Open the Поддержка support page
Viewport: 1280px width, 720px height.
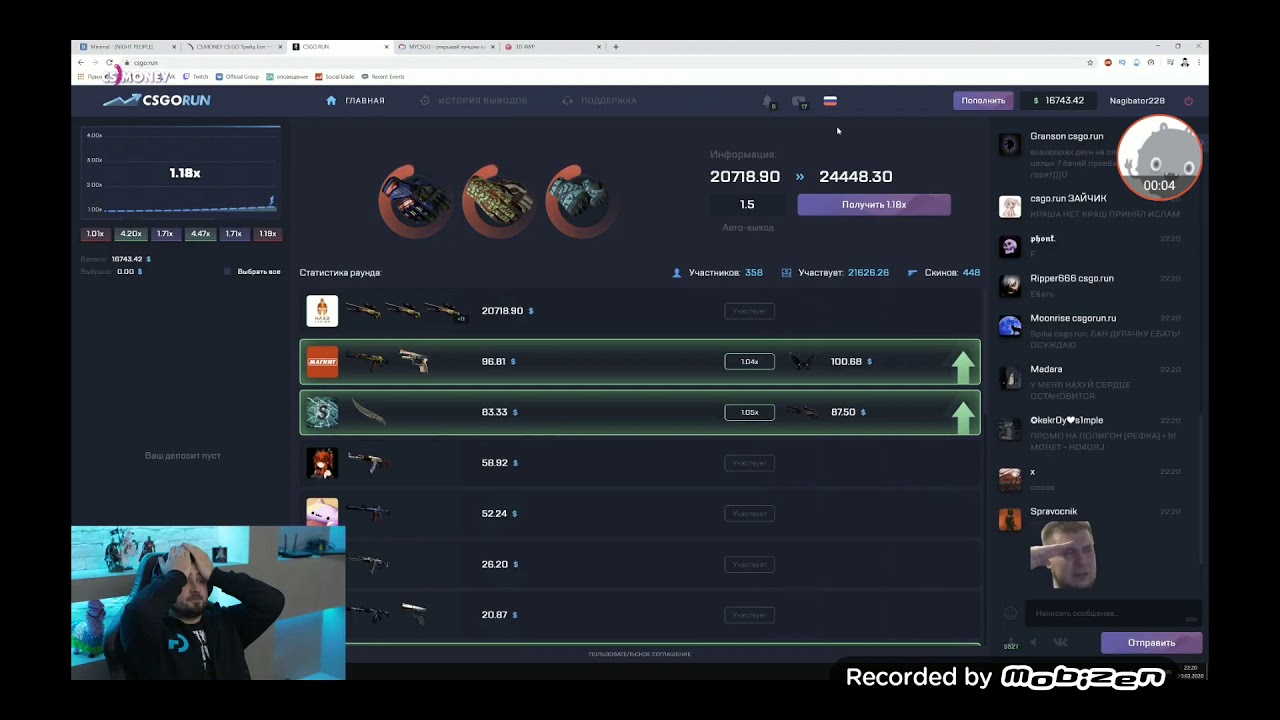coord(600,101)
